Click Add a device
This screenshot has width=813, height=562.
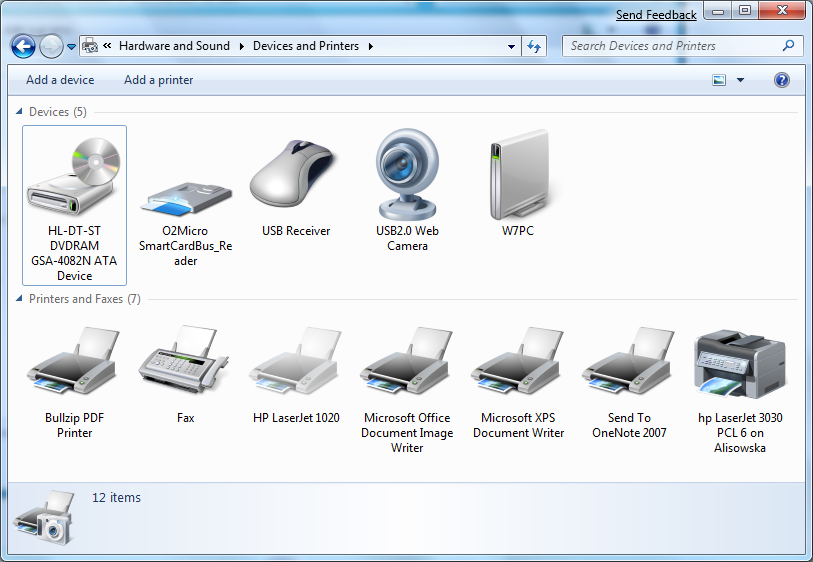(x=60, y=80)
